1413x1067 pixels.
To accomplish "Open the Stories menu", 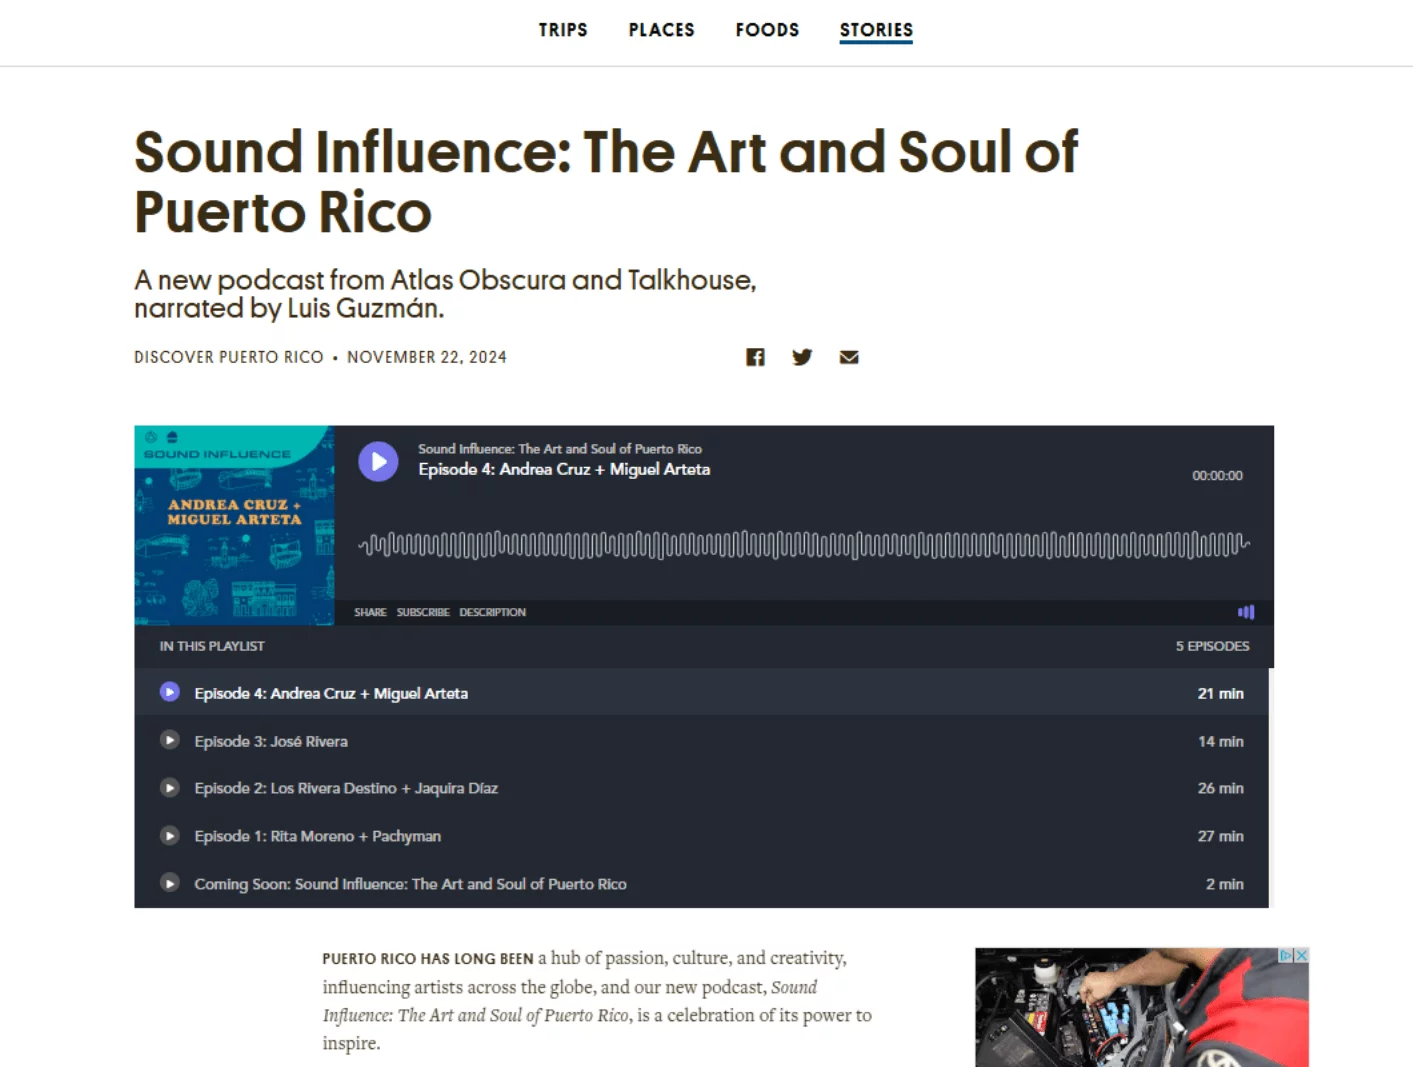I will tap(876, 30).
